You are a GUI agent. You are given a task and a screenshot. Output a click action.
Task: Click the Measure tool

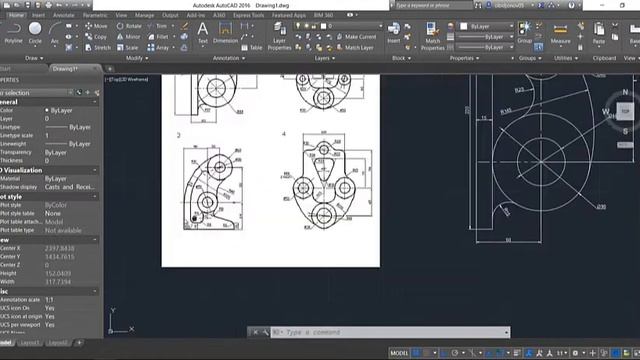pyautogui.click(x=560, y=33)
